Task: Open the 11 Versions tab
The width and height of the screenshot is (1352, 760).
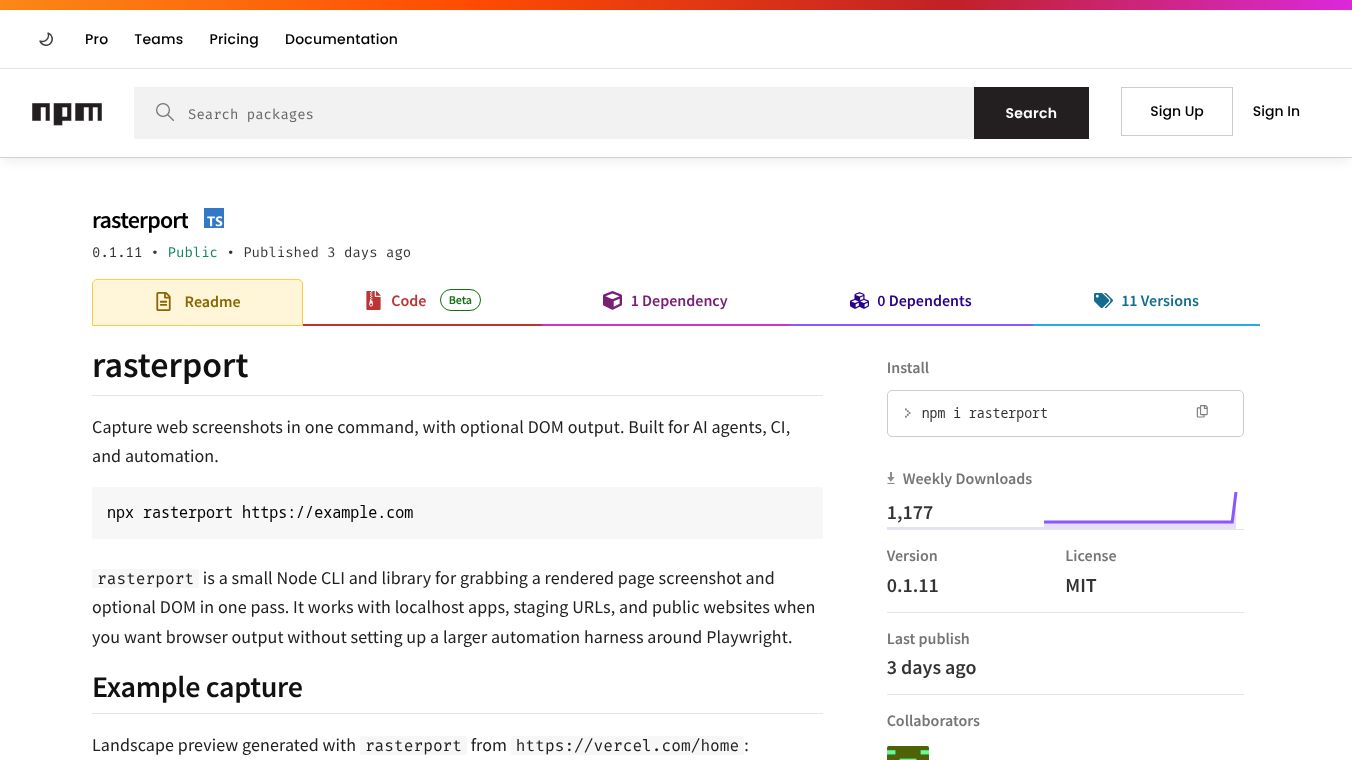Action: (x=1159, y=300)
